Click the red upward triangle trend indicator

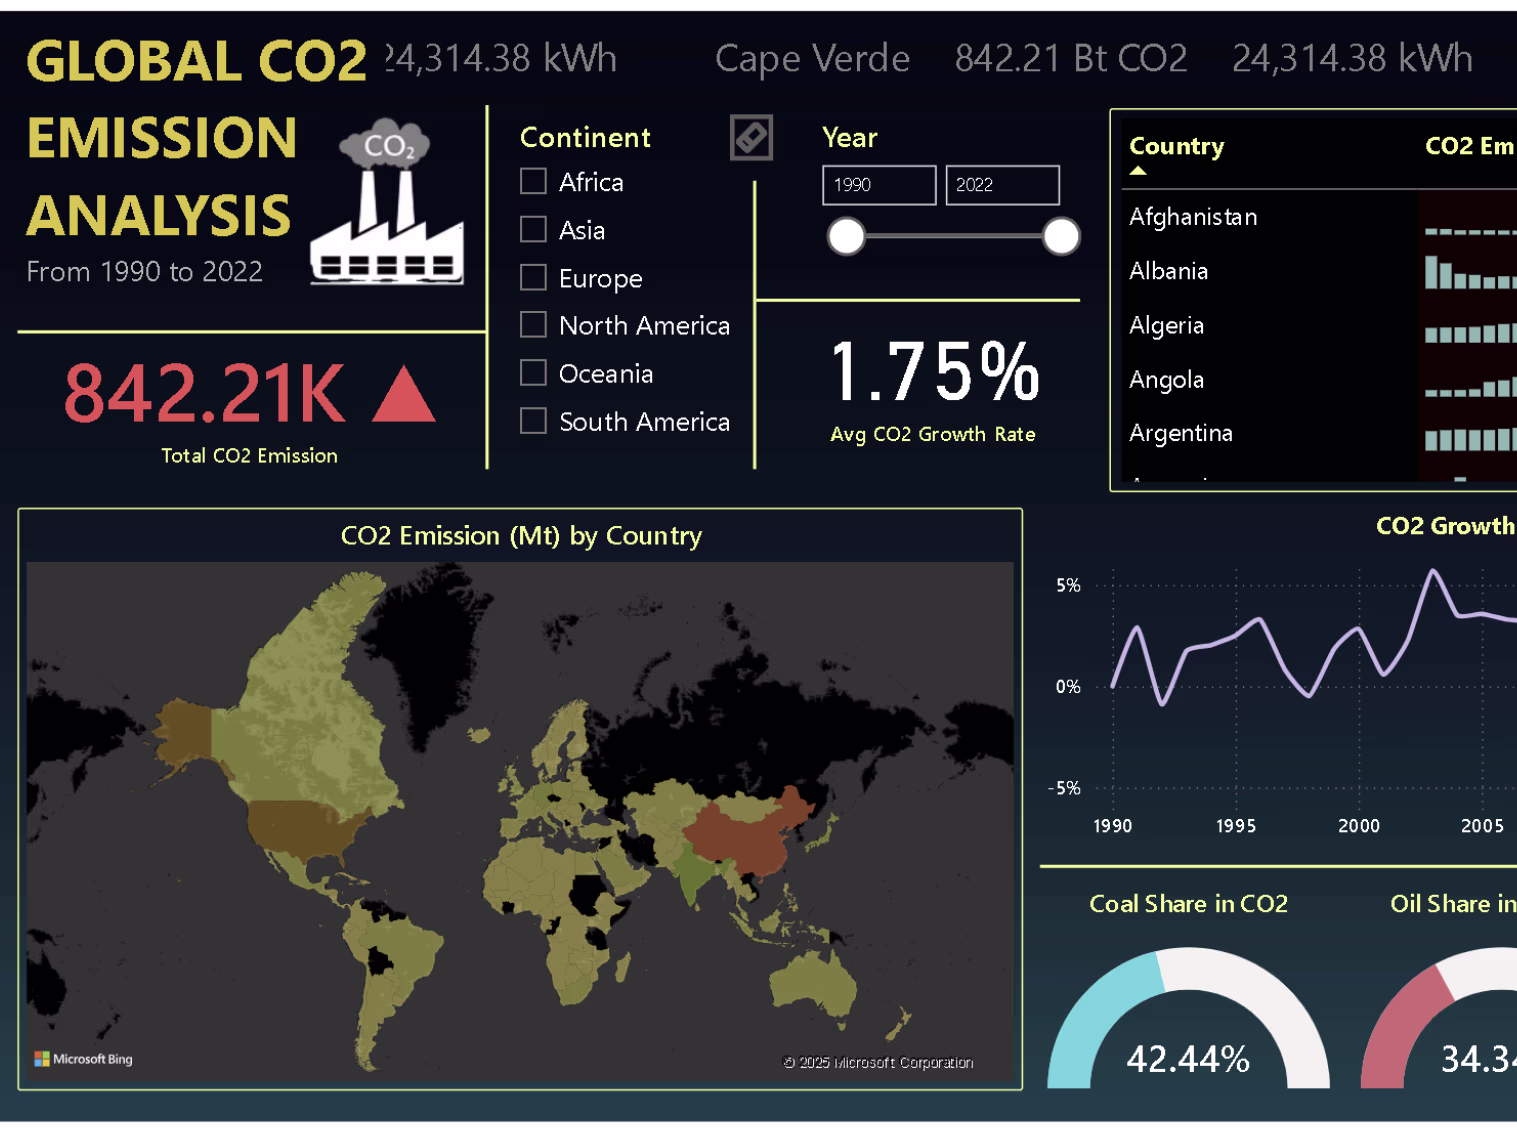[x=404, y=394]
